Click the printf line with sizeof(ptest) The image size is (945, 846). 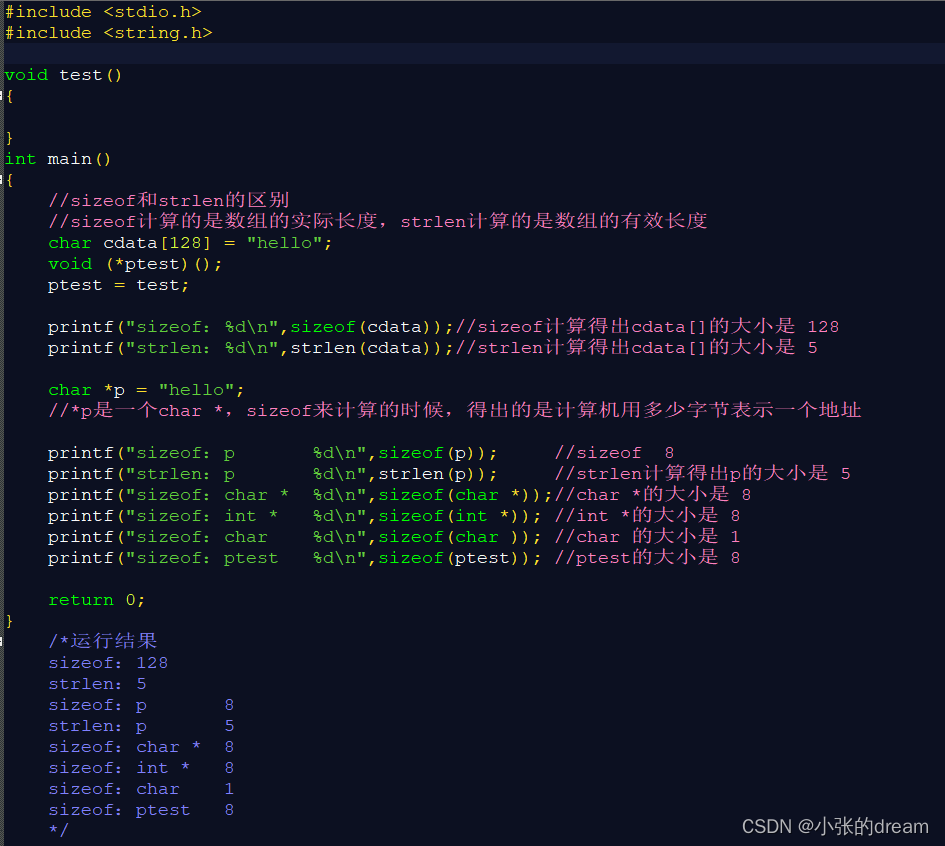394,558
